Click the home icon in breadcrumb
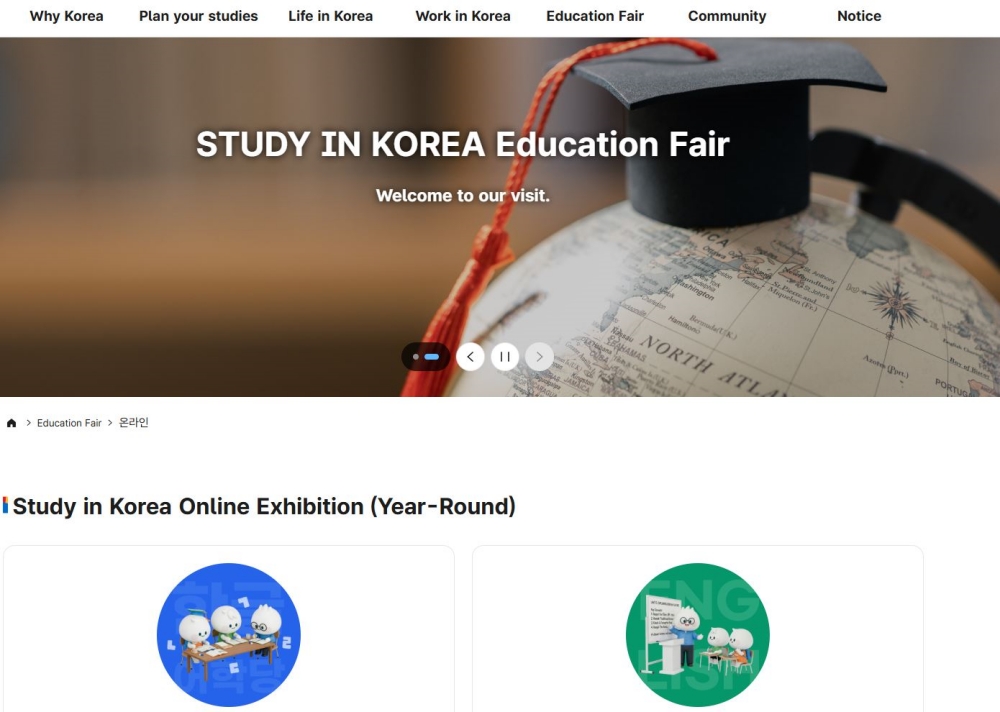This screenshot has width=1000, height=712. (x=11, y=423)
